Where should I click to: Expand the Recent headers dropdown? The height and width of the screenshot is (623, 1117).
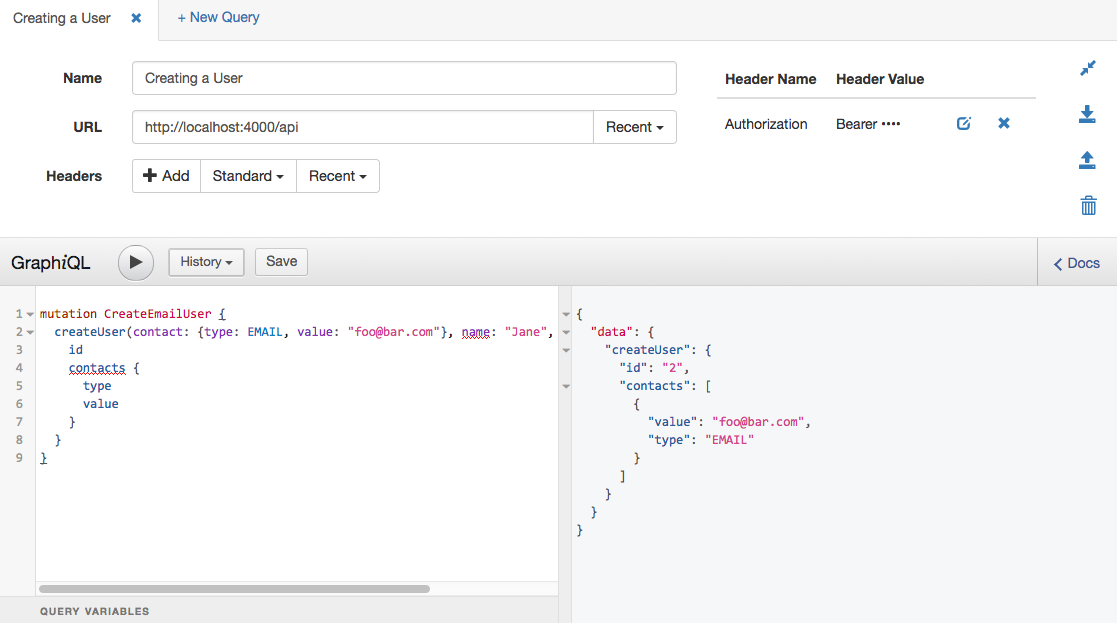[x=337, y=176]
